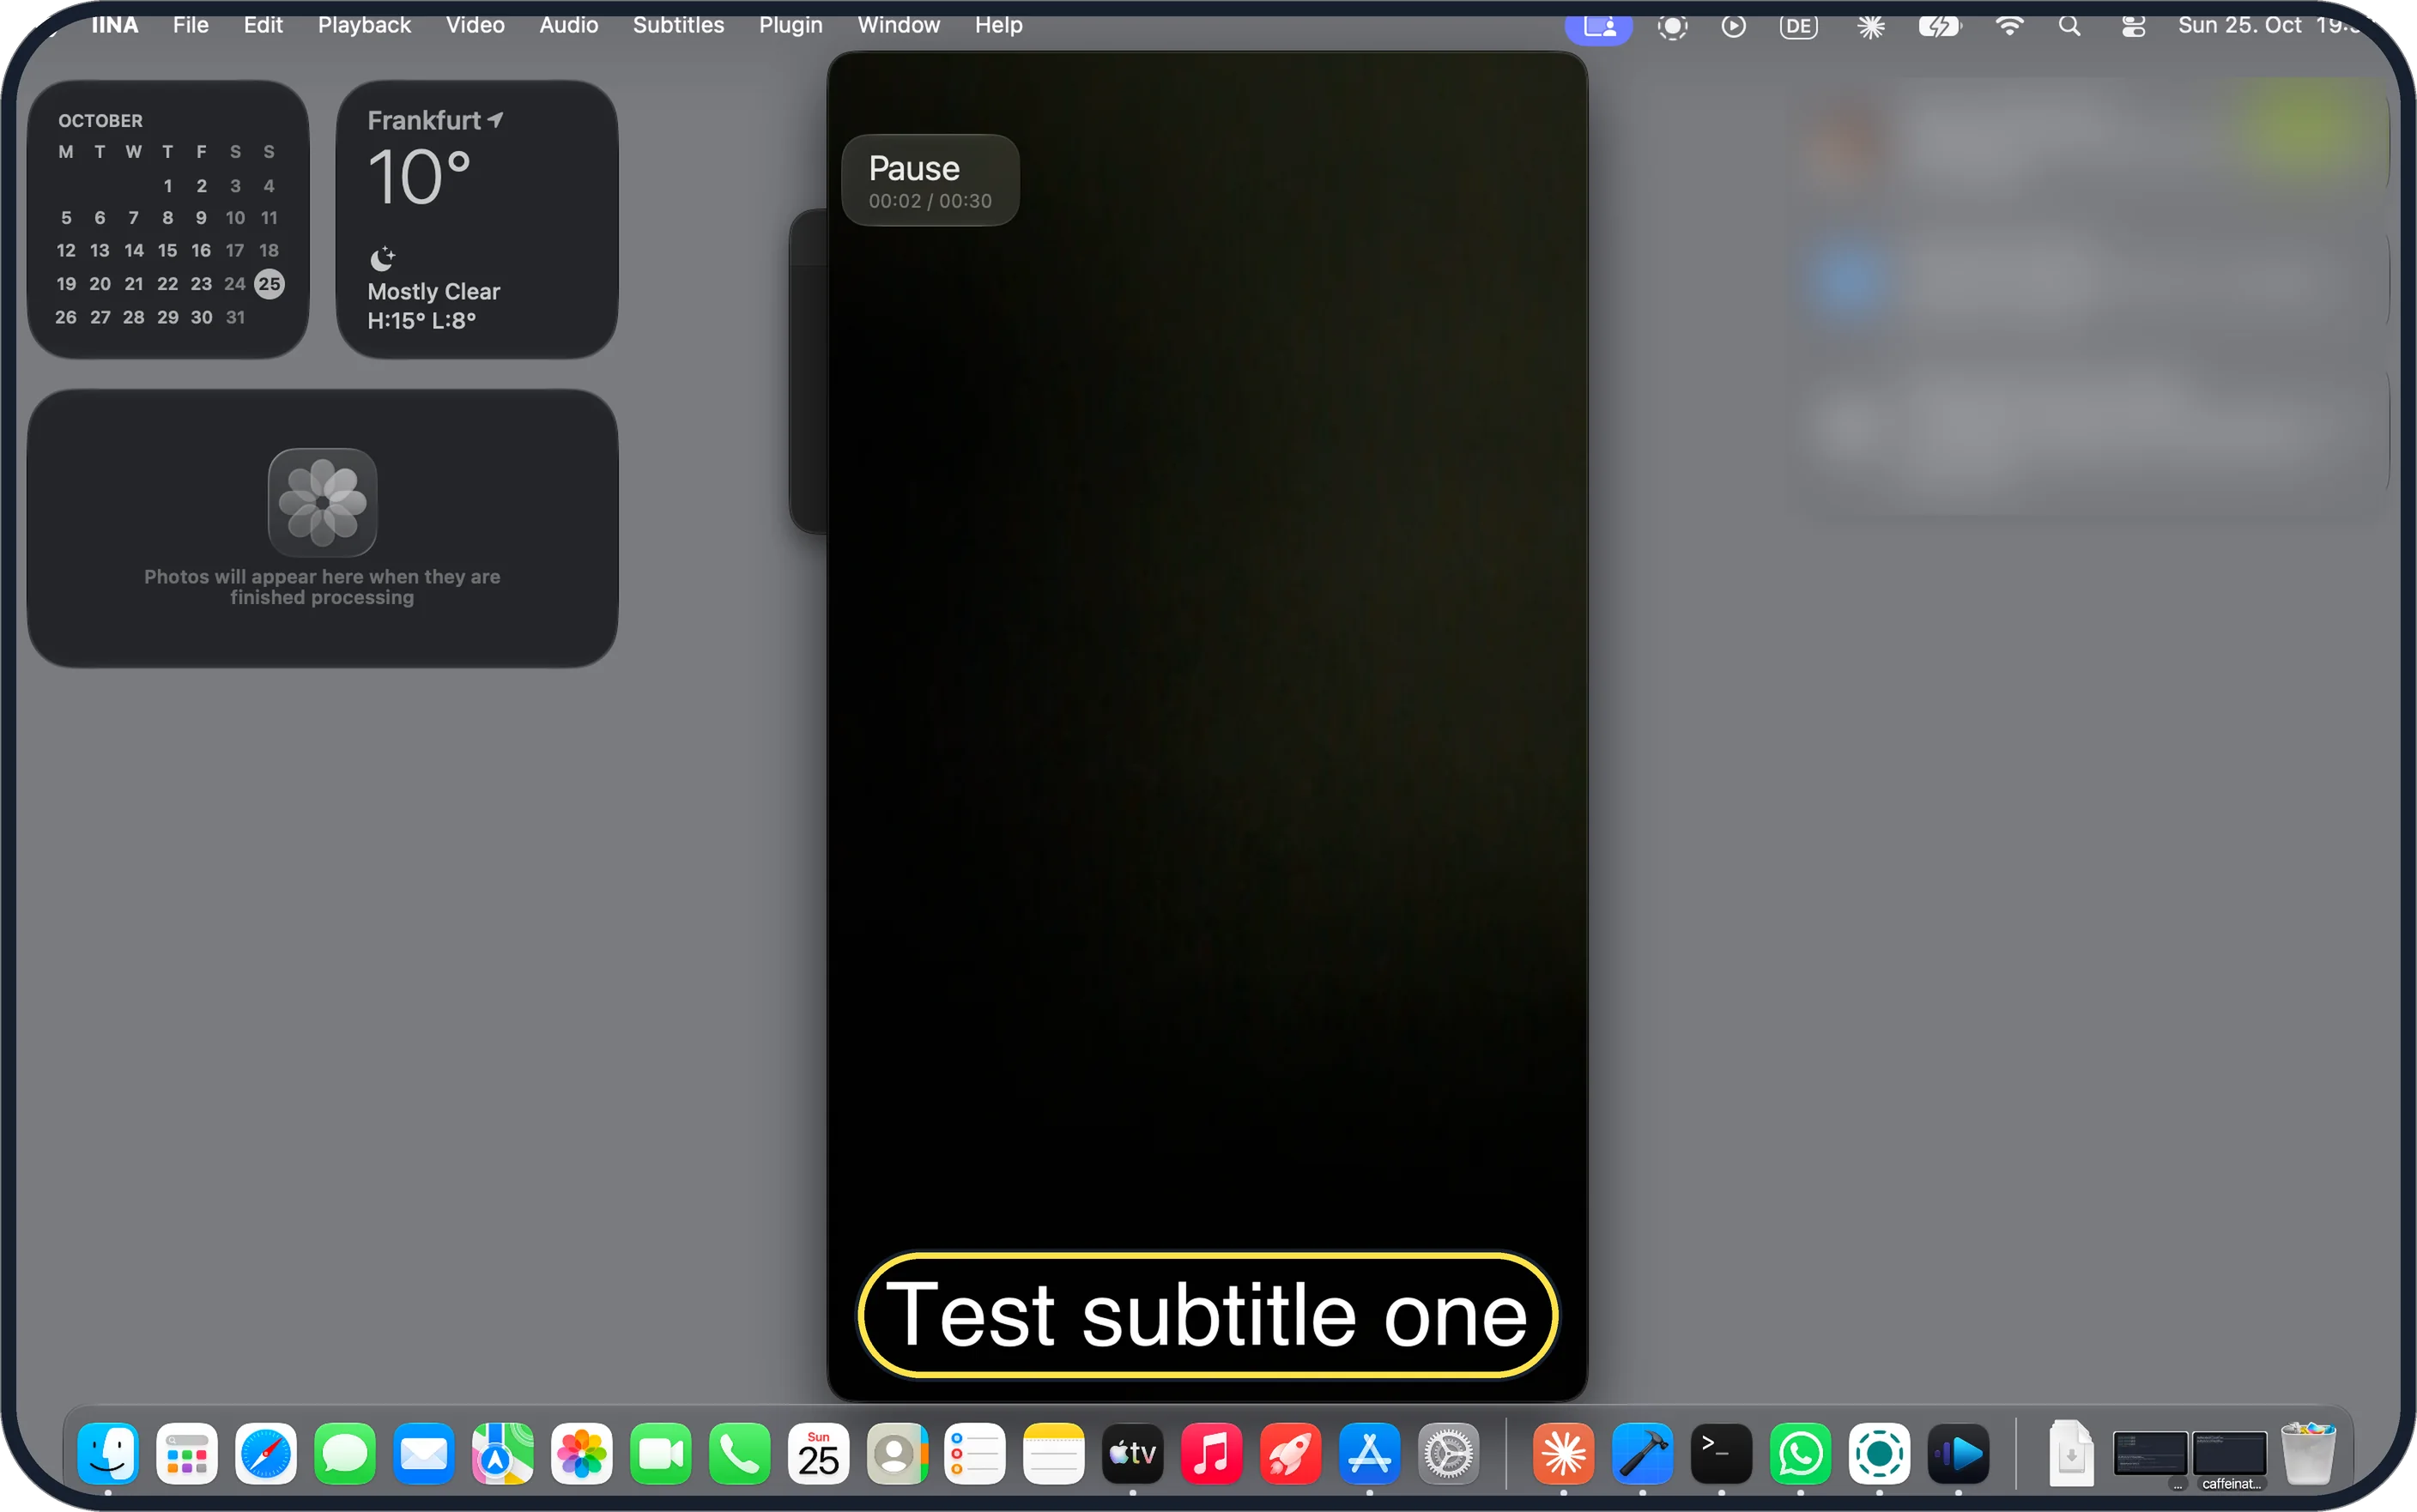Launch Apple TV from the Dock

coord(1133,1454)
